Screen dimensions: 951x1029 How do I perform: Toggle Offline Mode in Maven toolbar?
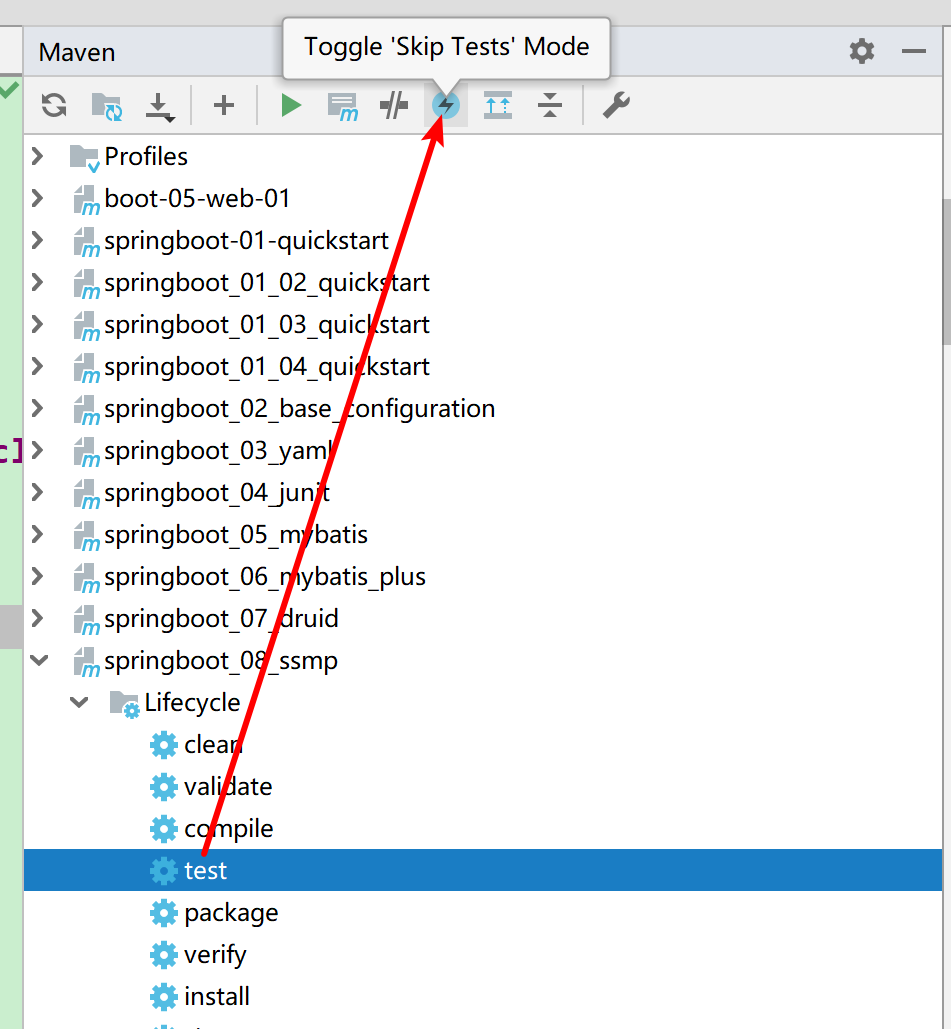coord(394,105)
